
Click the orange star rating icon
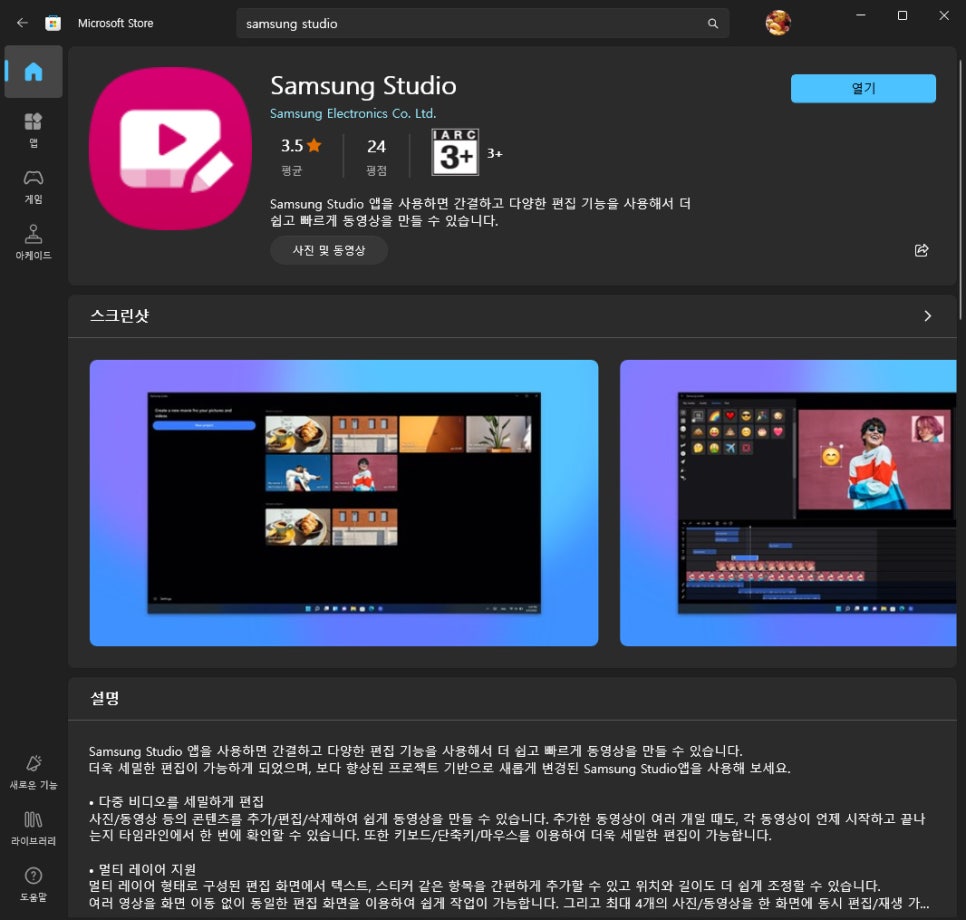(x=314, y=145)
